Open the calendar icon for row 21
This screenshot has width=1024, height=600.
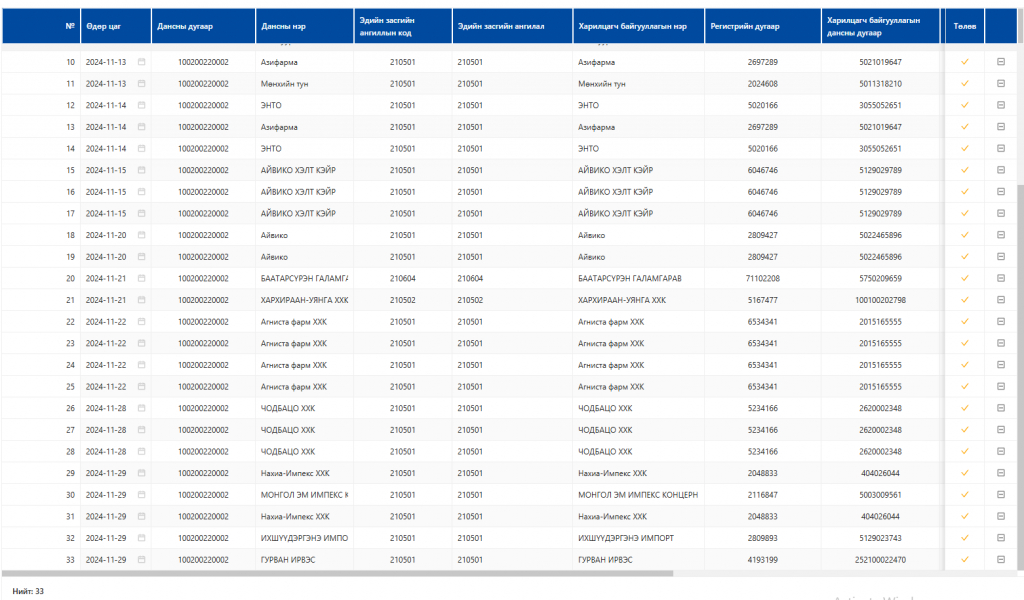tap(141, 300)
